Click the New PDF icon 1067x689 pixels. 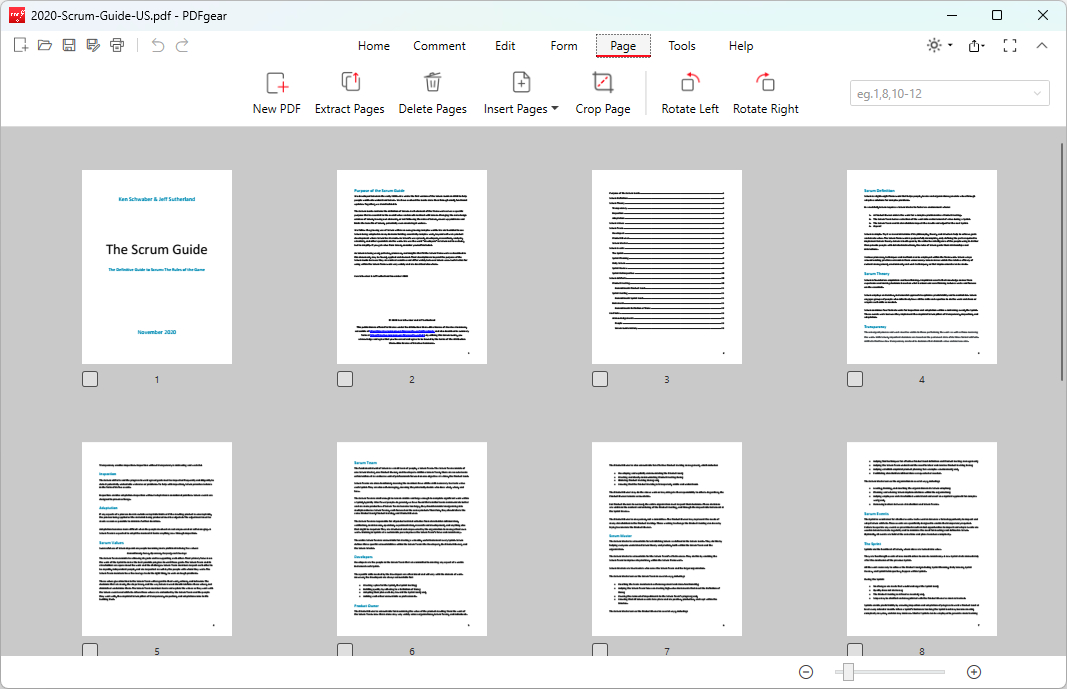(x=276, y=83)
